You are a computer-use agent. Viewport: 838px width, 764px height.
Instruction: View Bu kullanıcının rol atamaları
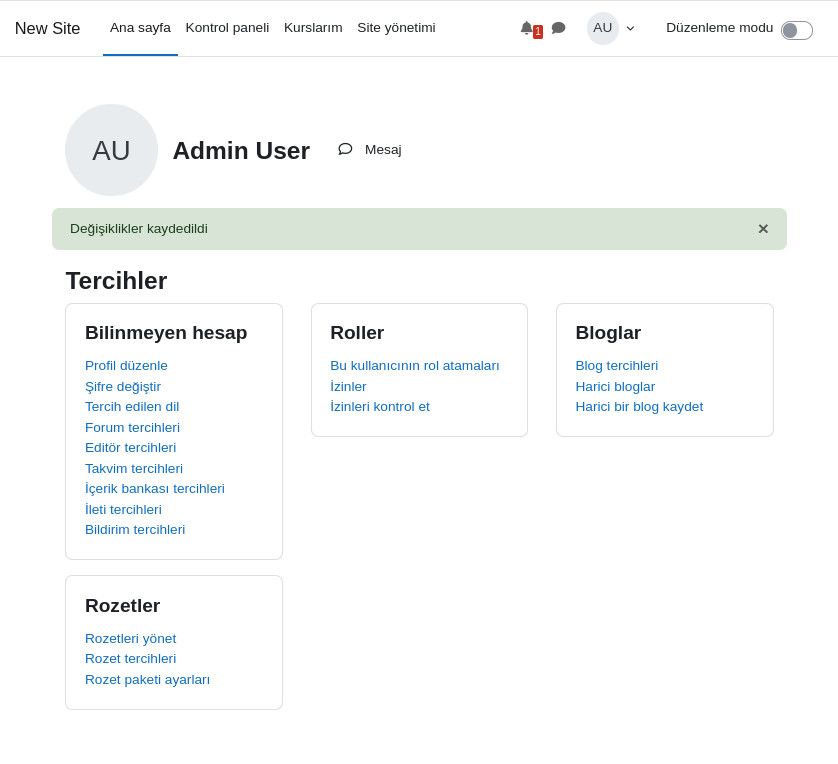414,365
